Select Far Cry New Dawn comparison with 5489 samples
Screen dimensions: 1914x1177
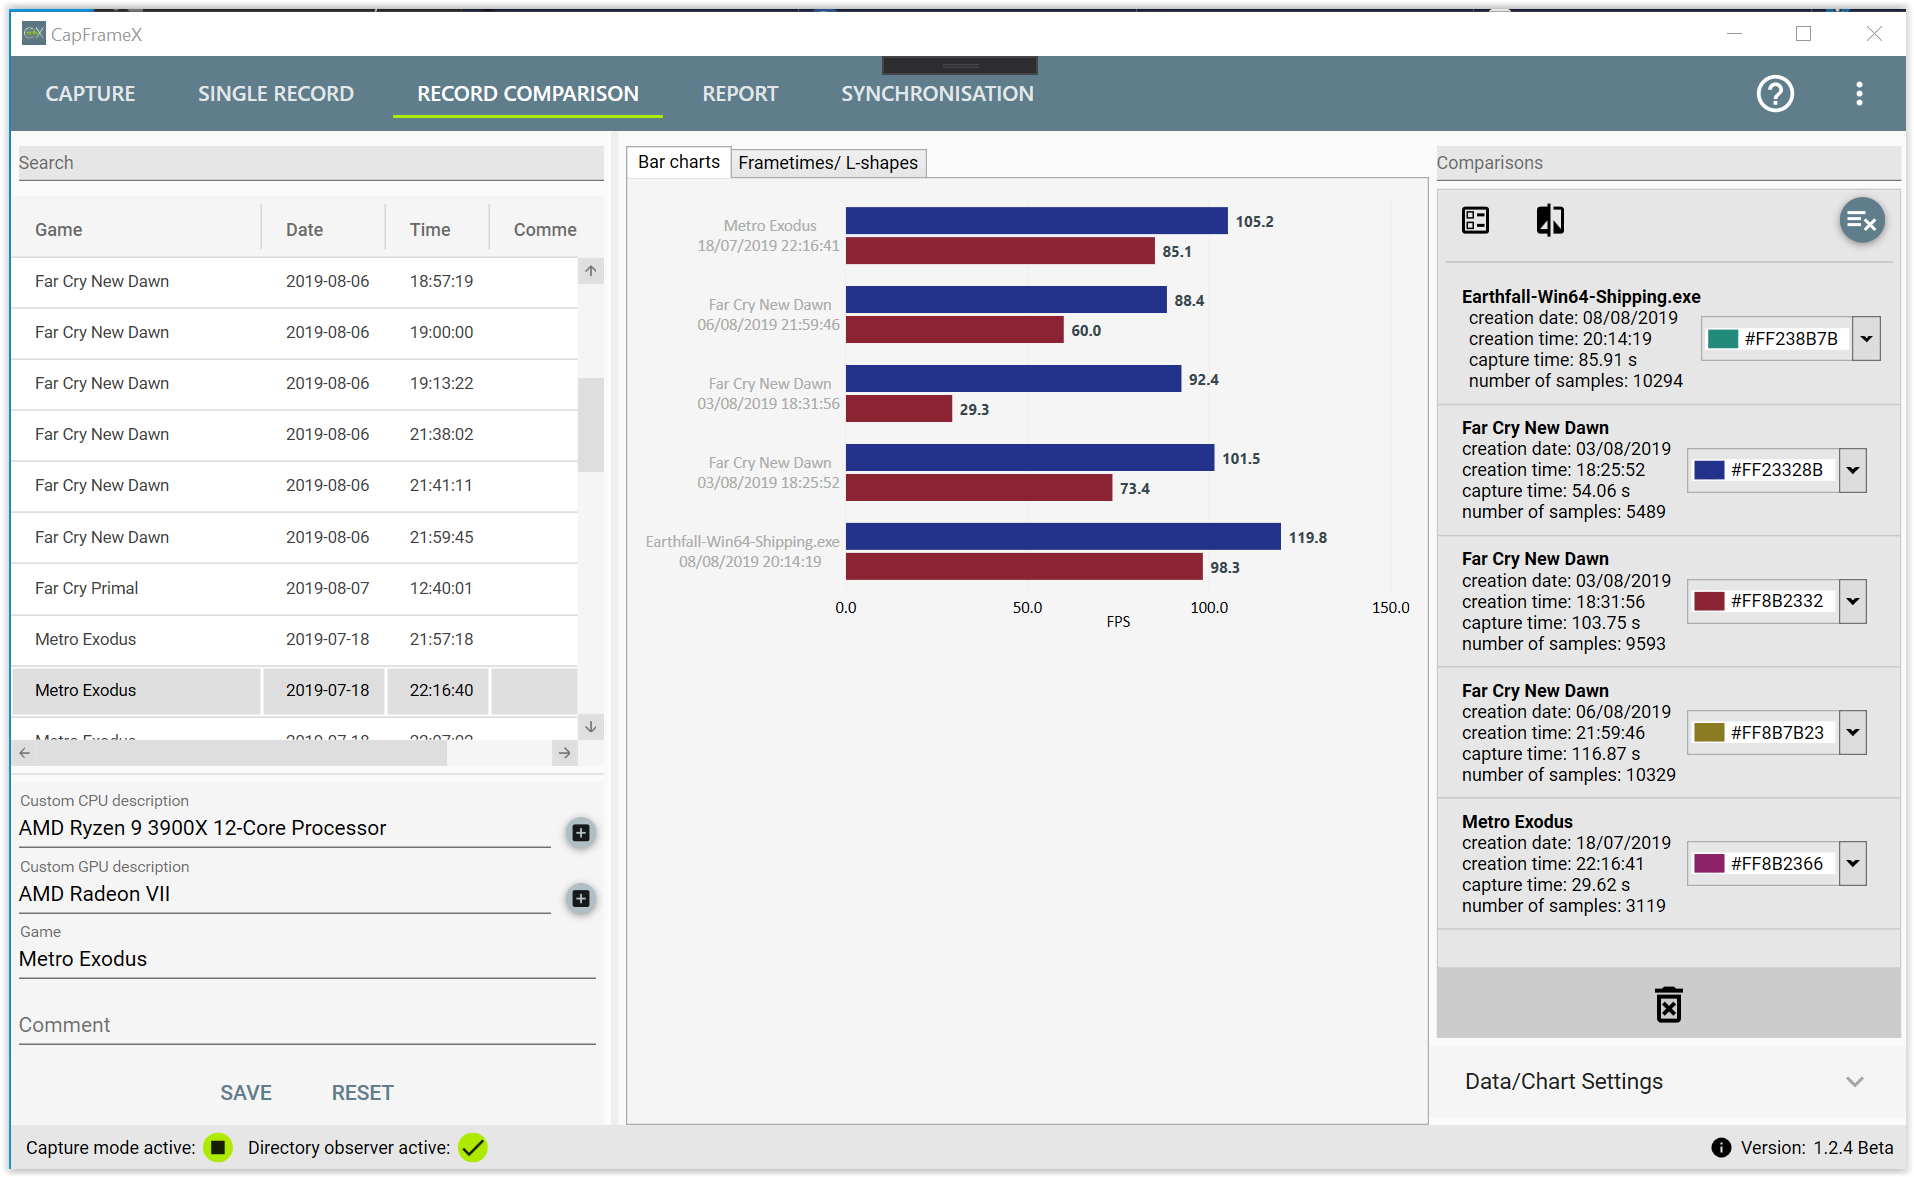pyautogui.click(x=1667, y=470)
